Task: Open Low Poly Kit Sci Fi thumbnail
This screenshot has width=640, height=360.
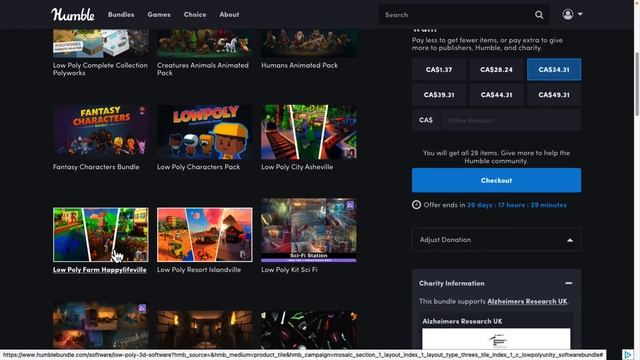Action: (309, 230)
